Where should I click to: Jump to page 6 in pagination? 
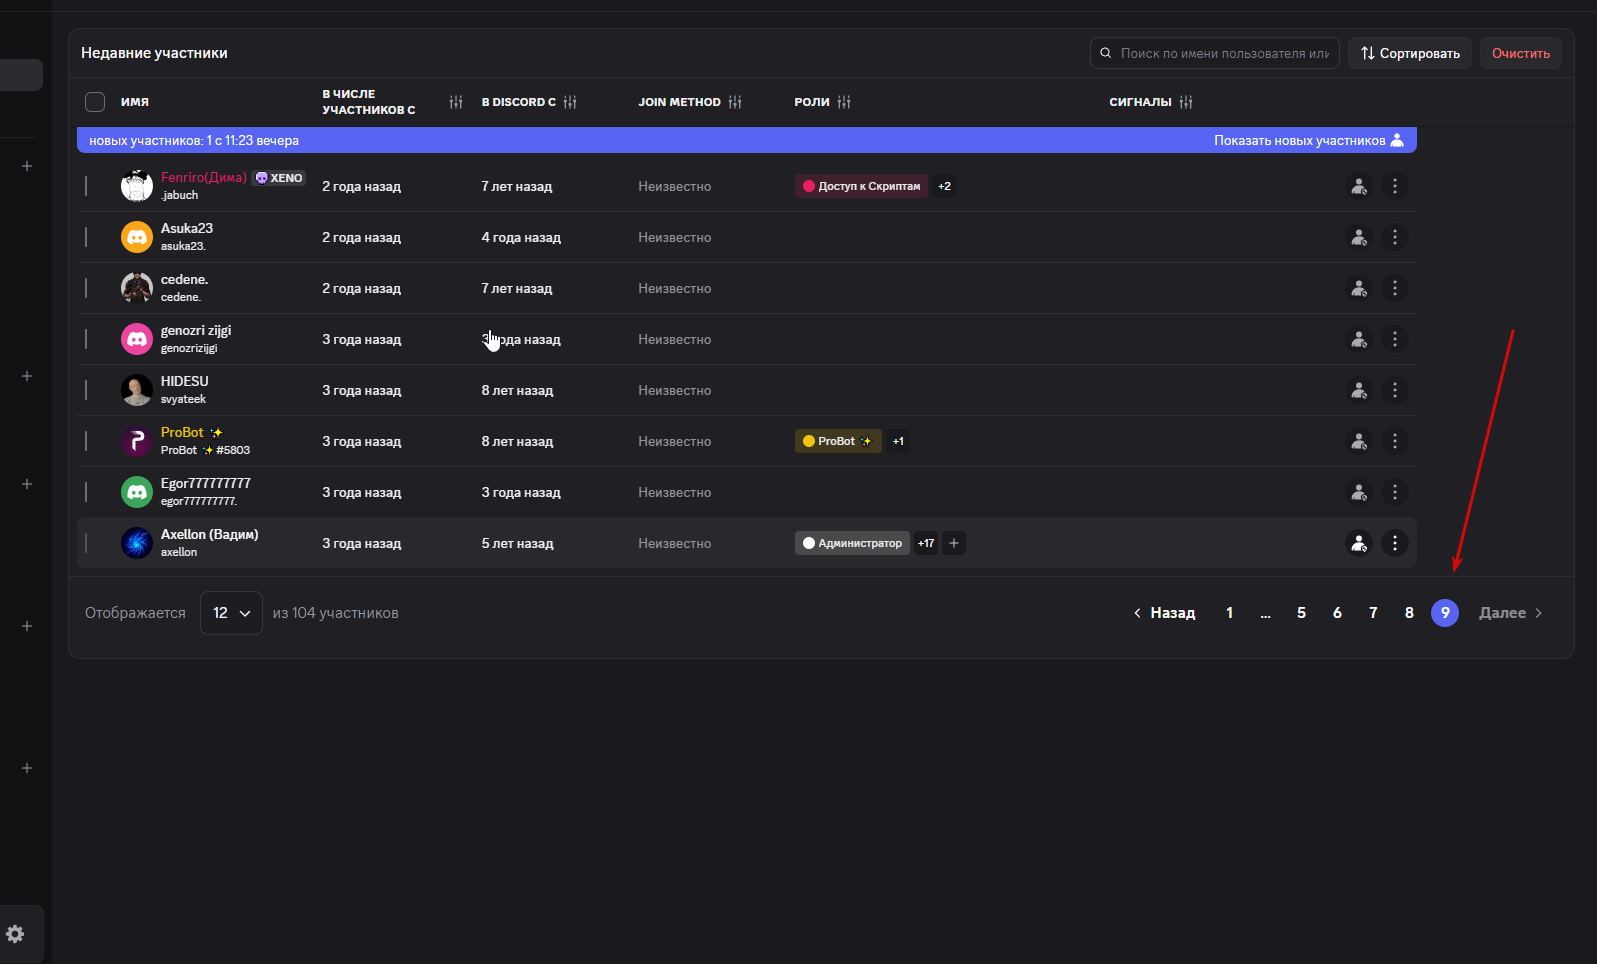click(1337, 613)
